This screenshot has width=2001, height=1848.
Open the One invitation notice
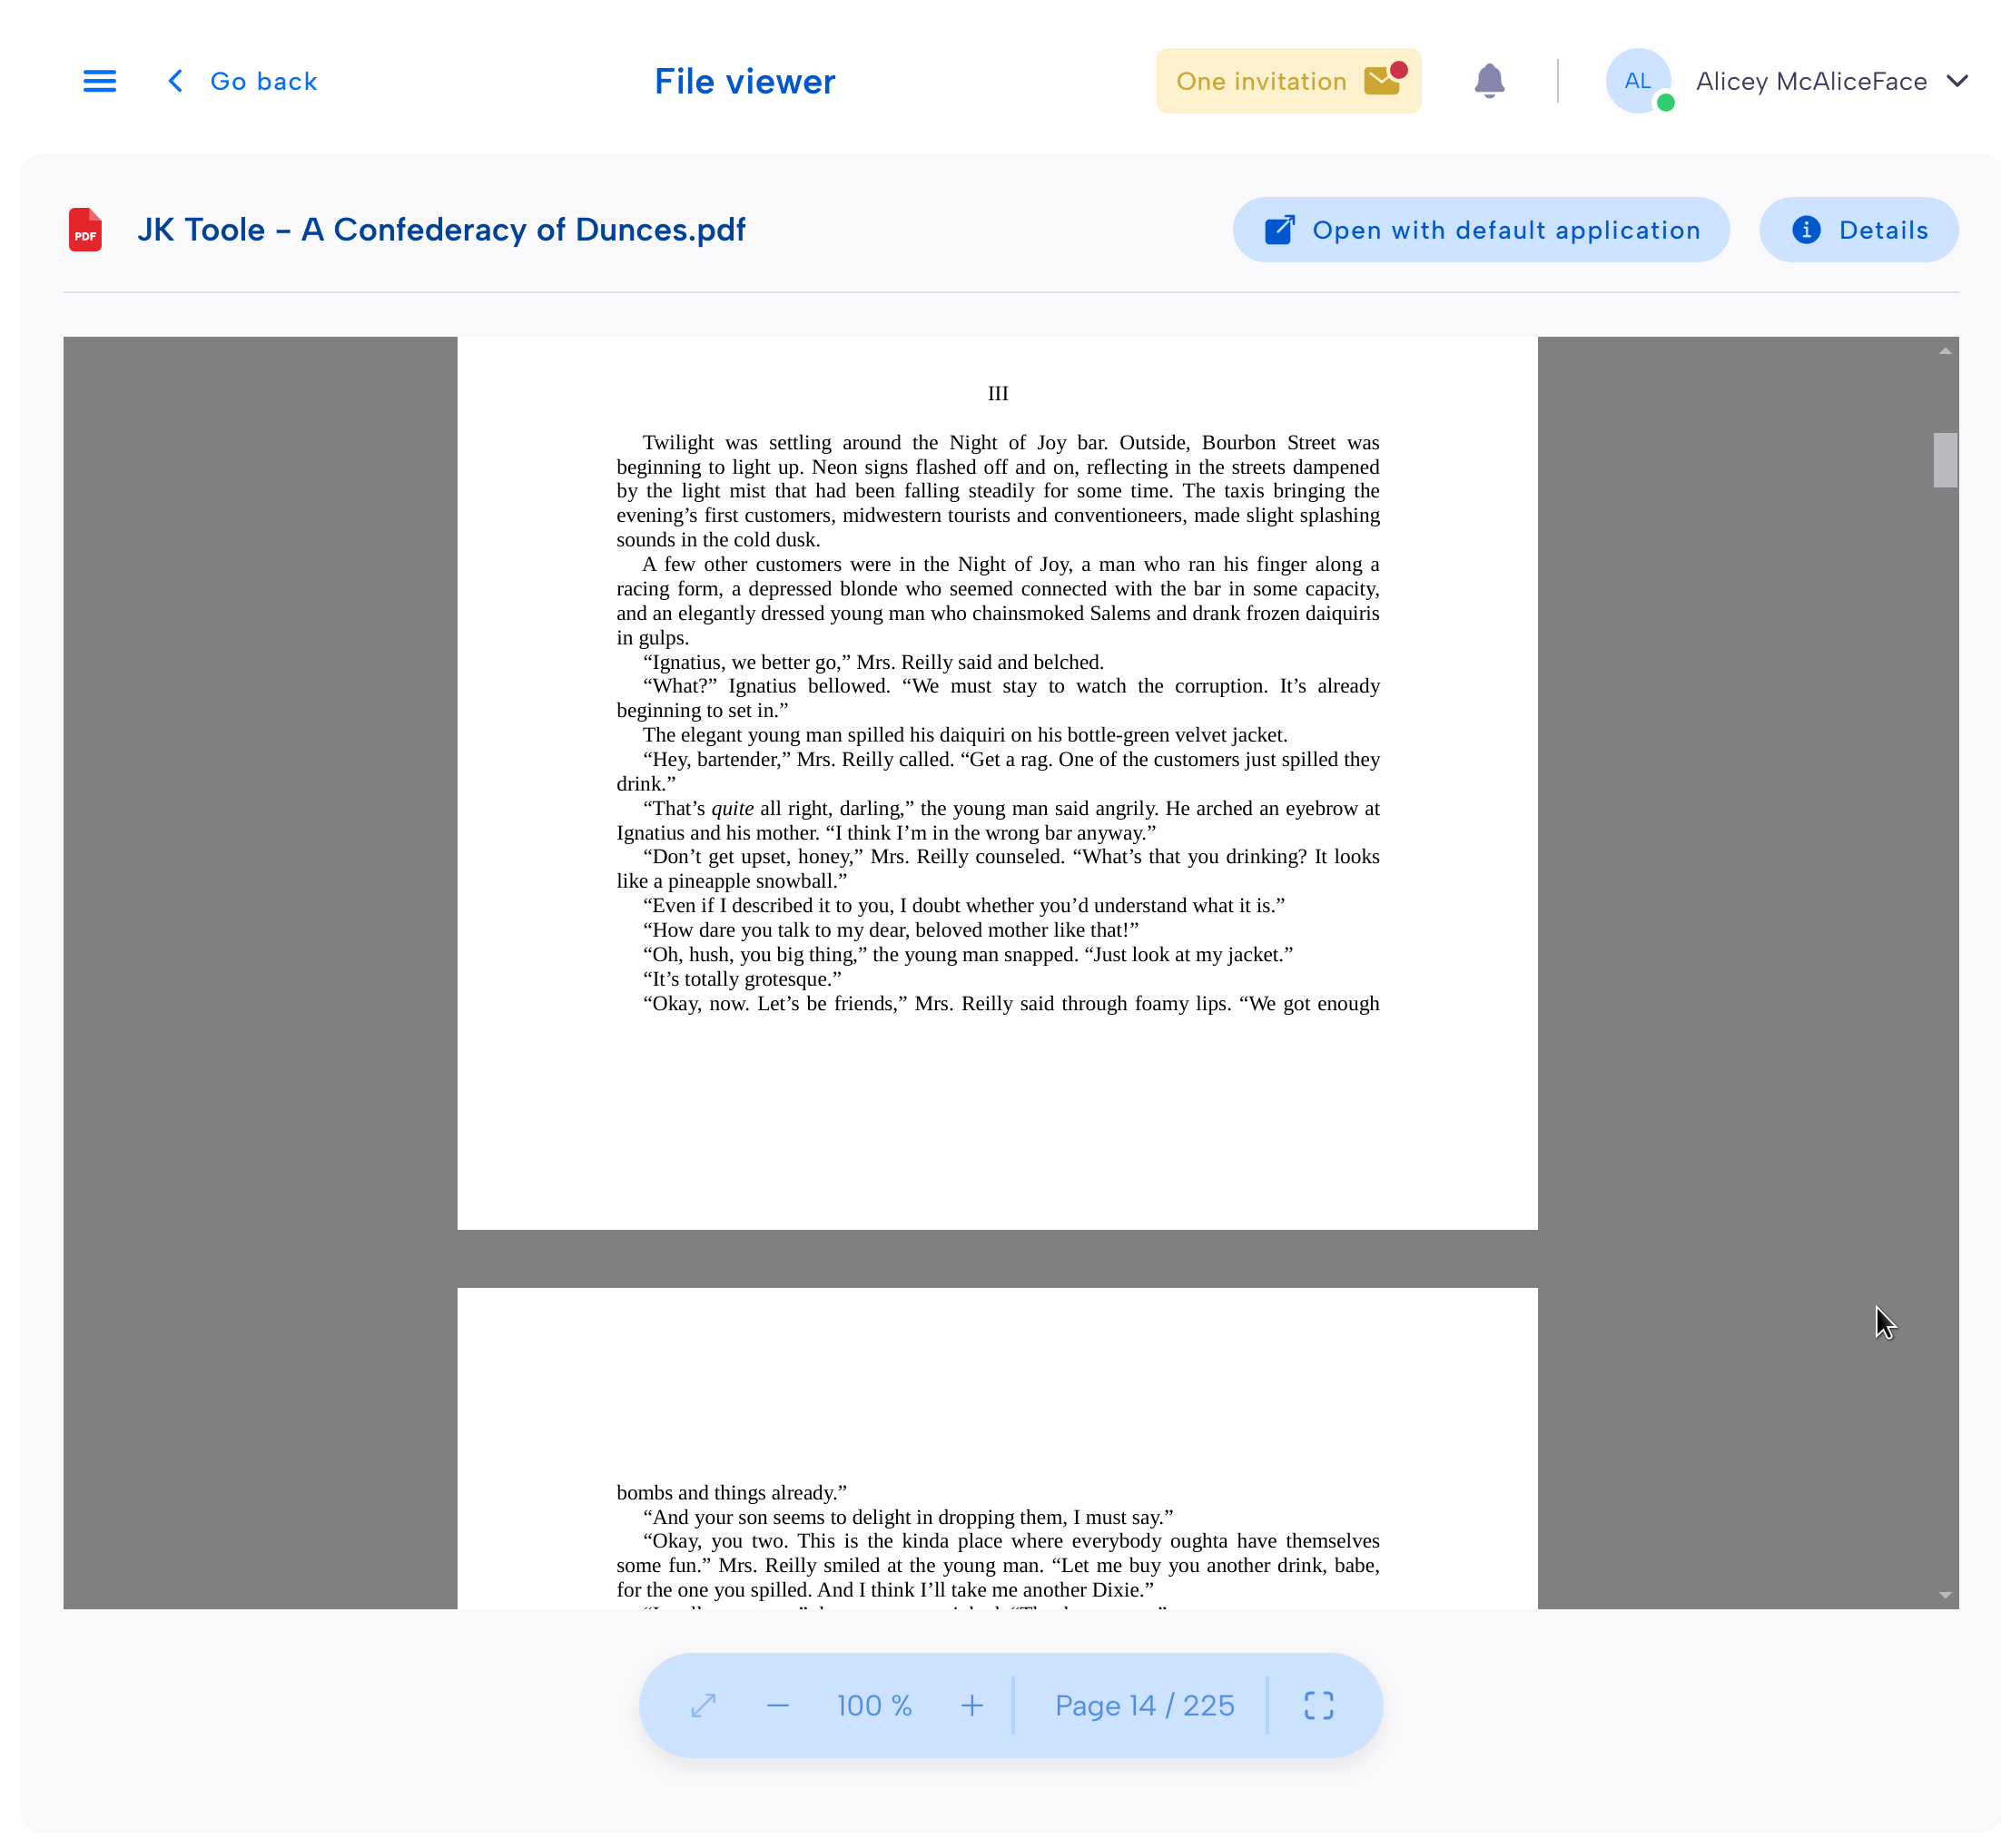click(1288, 81)
